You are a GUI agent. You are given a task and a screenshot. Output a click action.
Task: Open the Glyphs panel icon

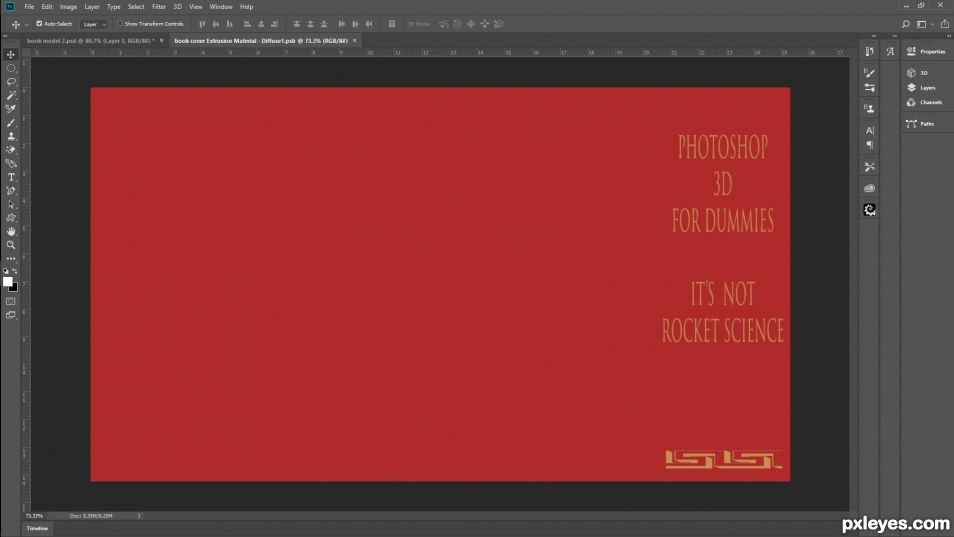890,52
